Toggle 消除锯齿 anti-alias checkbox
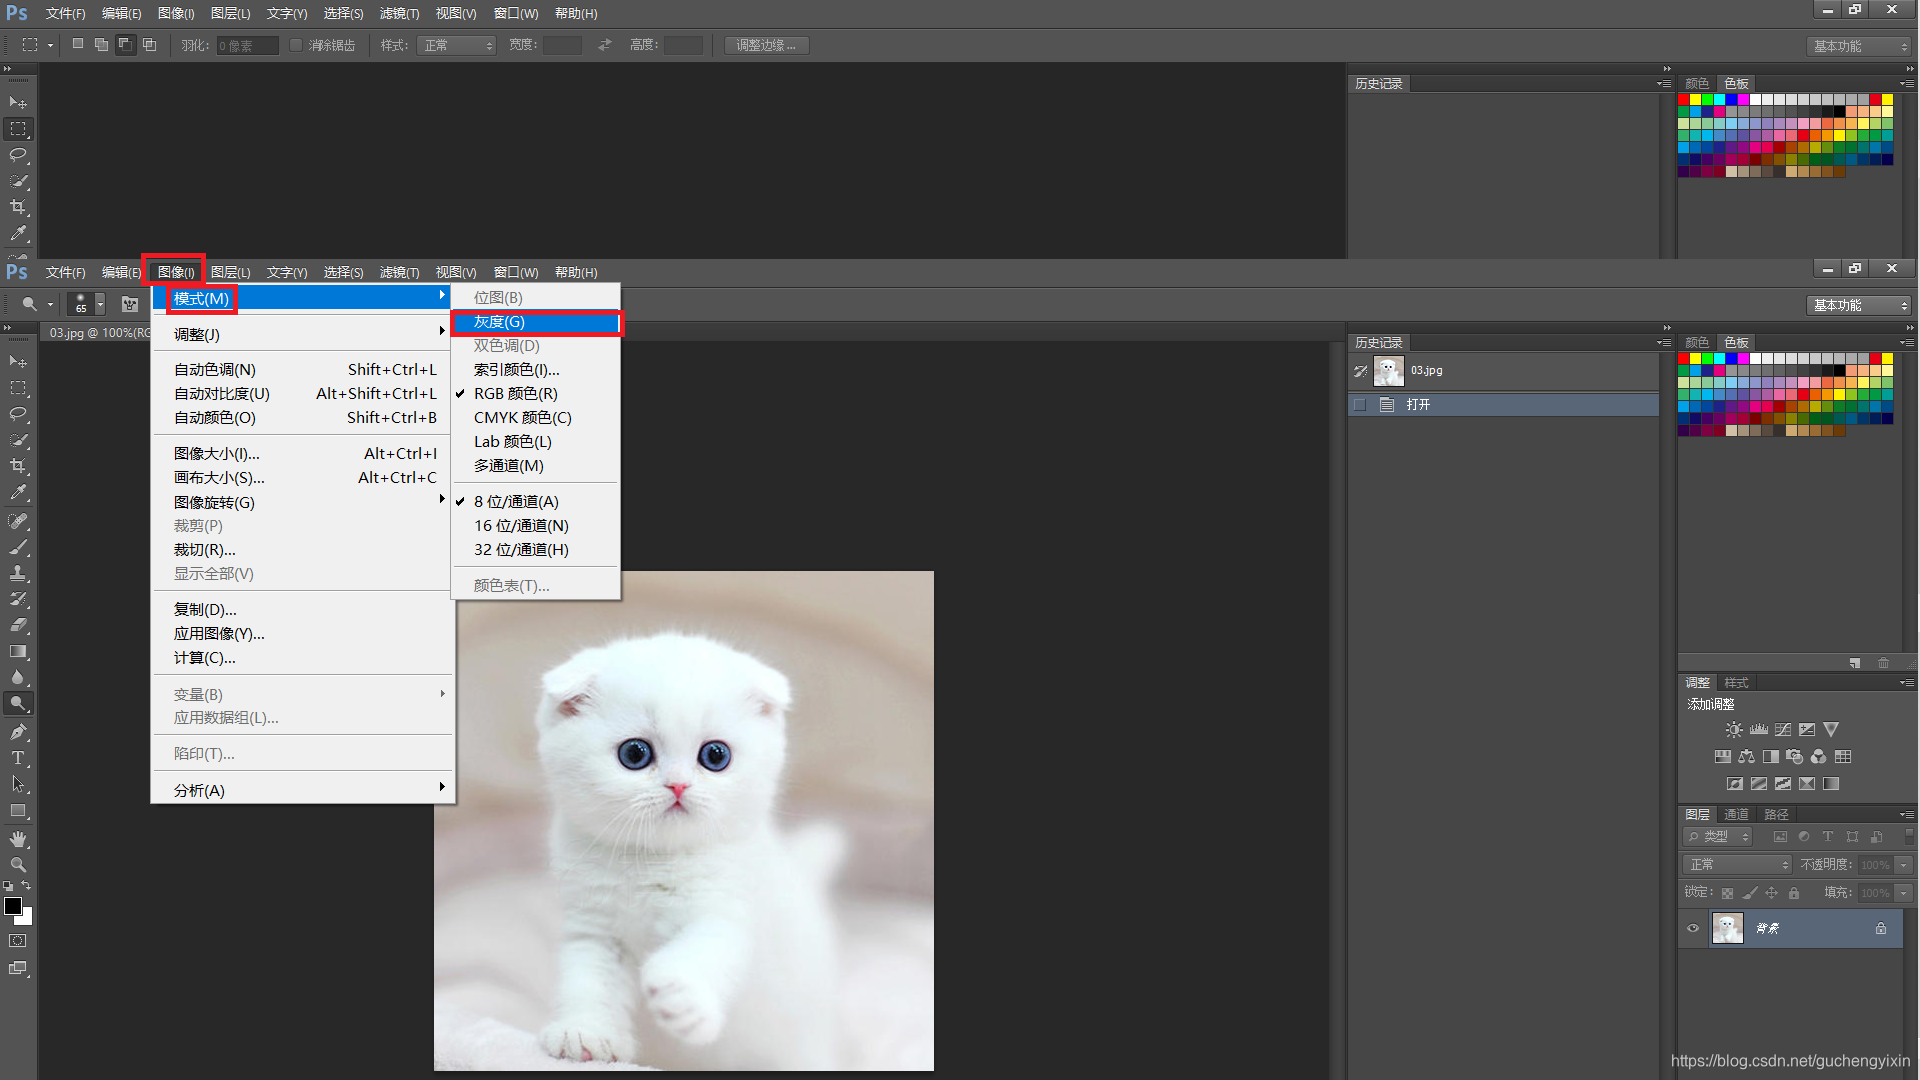The image size is (1920, 1080). tap(296, 45)
